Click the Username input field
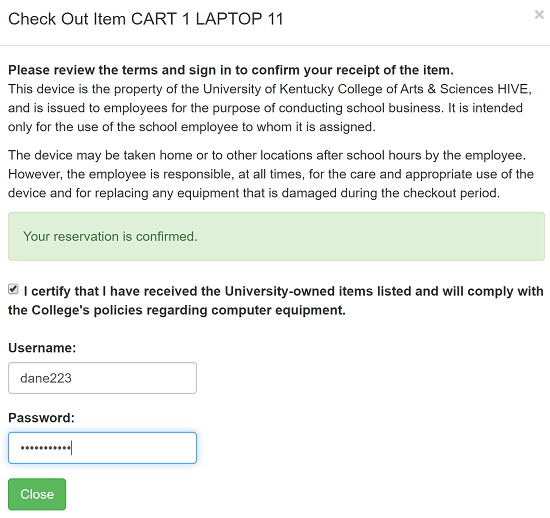The width and height of the screenshot is (550, 518). (102, 378)
